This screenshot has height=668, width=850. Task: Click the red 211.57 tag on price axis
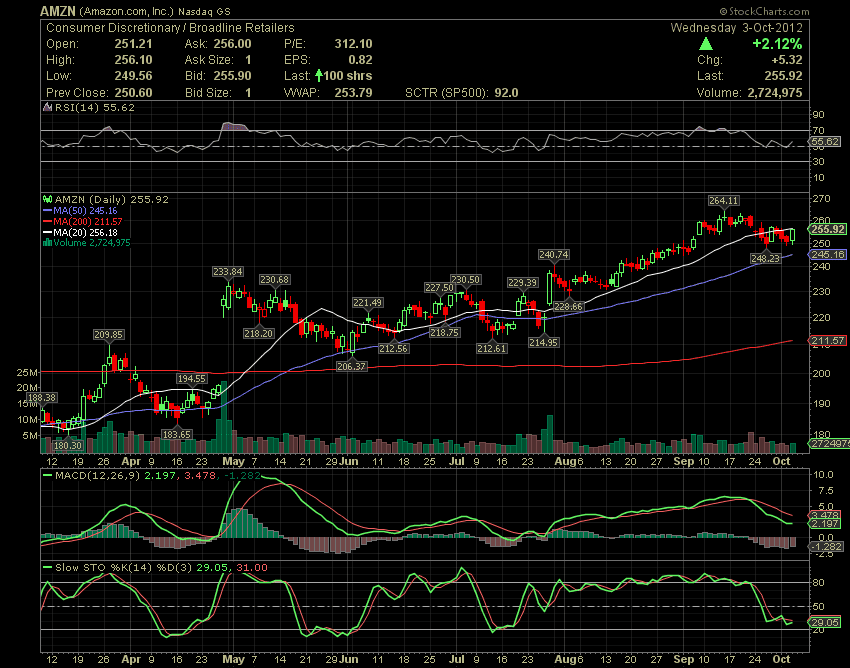tap(828, 341)
